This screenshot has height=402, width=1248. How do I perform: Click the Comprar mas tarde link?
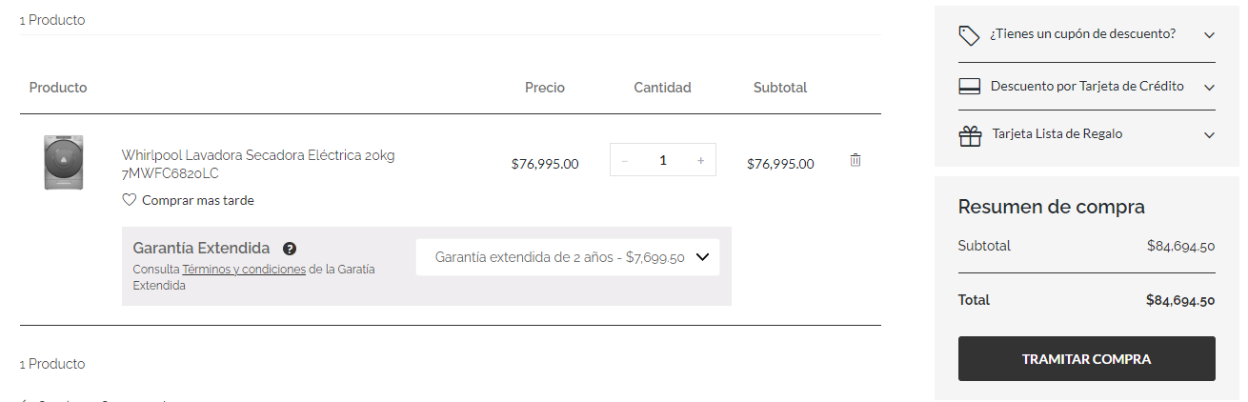click(x=198, y=200)
